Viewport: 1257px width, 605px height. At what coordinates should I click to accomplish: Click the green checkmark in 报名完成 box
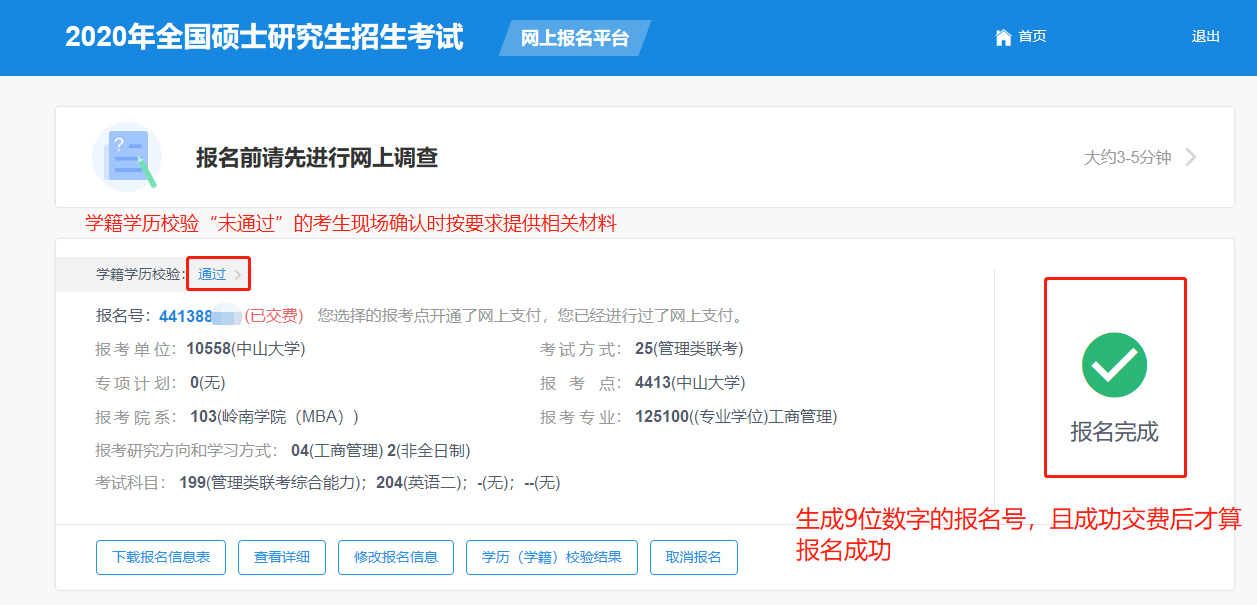[1115, 365]
